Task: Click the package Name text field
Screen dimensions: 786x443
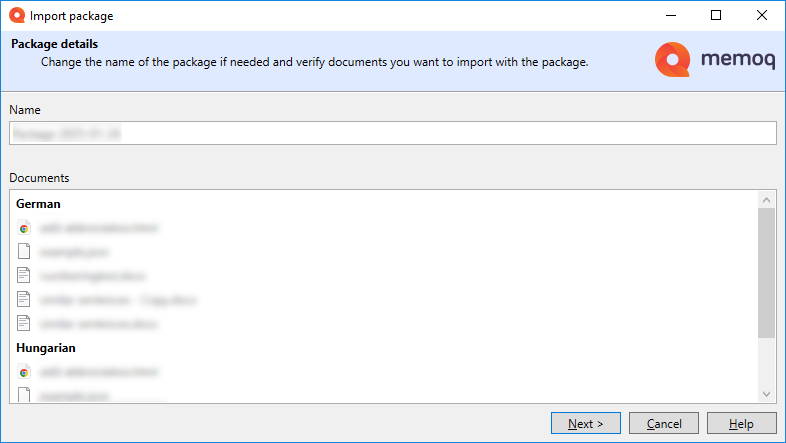Action: coord(392,133)
